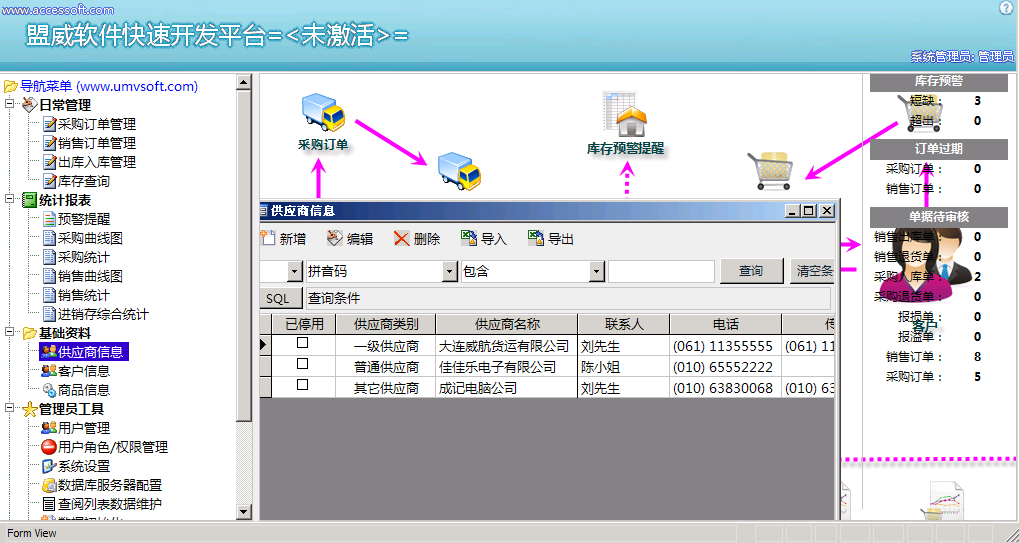The height and width of the screenshot is (543, 1020).
Task: Click navigation scrollbar down arrow
Action: pyautogui.click(x=244, y=512)
